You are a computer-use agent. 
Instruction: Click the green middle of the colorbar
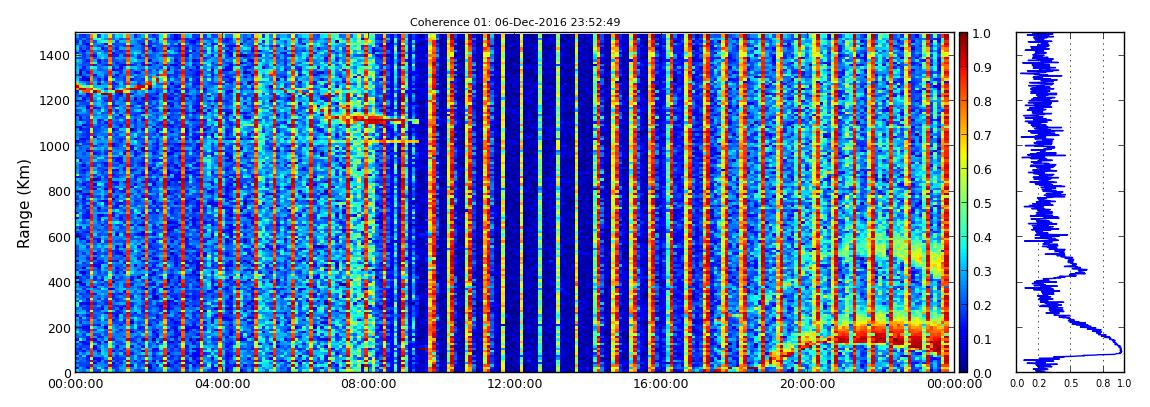(x=964, y=203)
